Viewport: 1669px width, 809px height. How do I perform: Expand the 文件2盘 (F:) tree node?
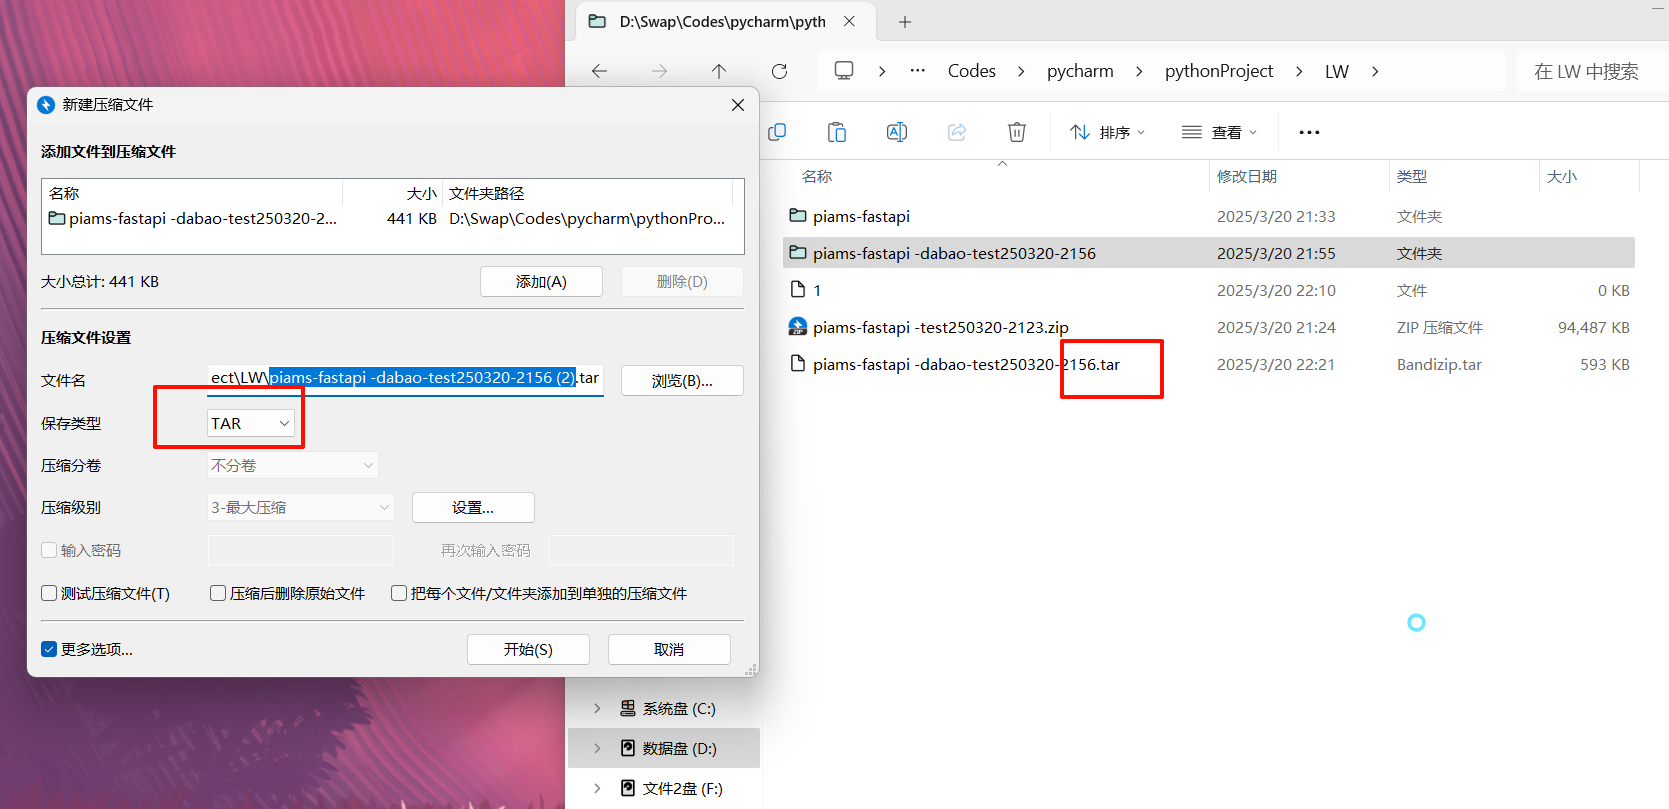(597, 788)
